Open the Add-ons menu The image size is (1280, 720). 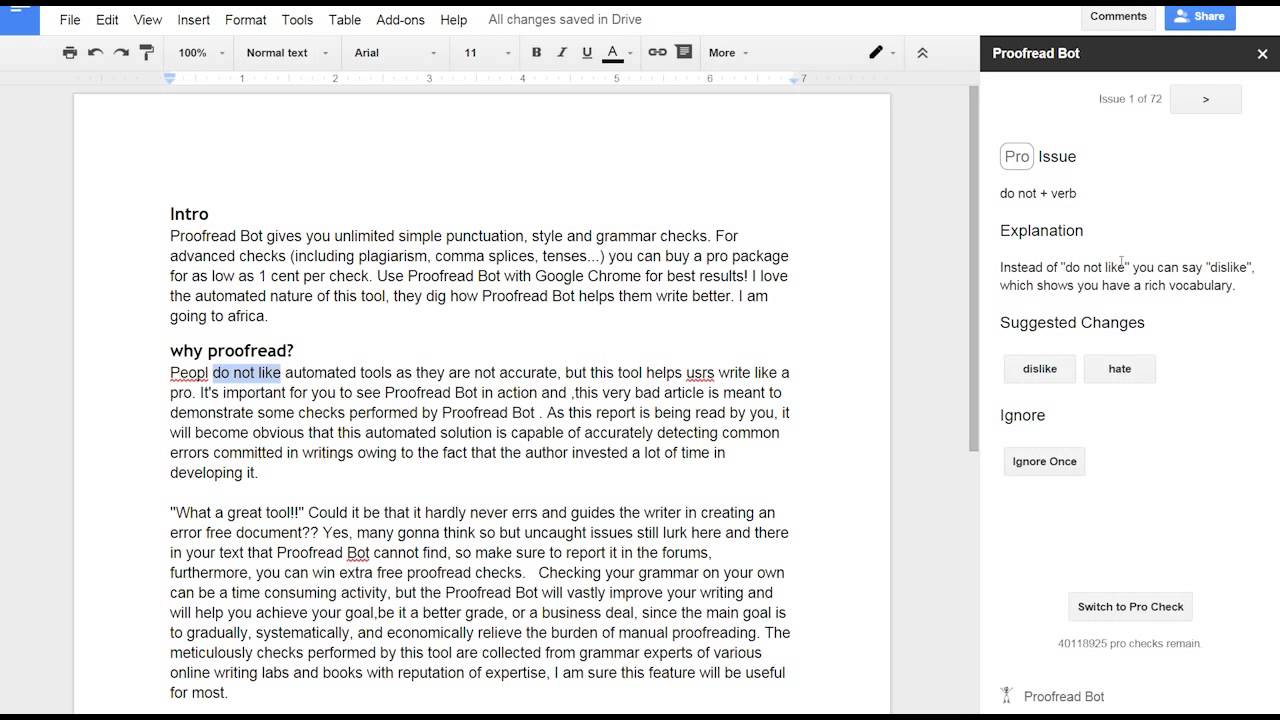tap(400, 19)
